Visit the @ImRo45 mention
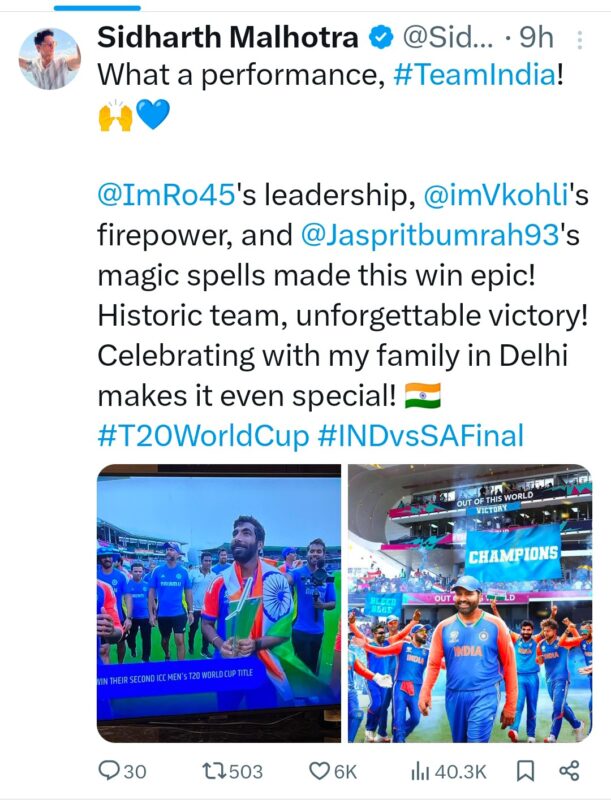The width and height of the screenshot is (611, 800). [166, 195]
